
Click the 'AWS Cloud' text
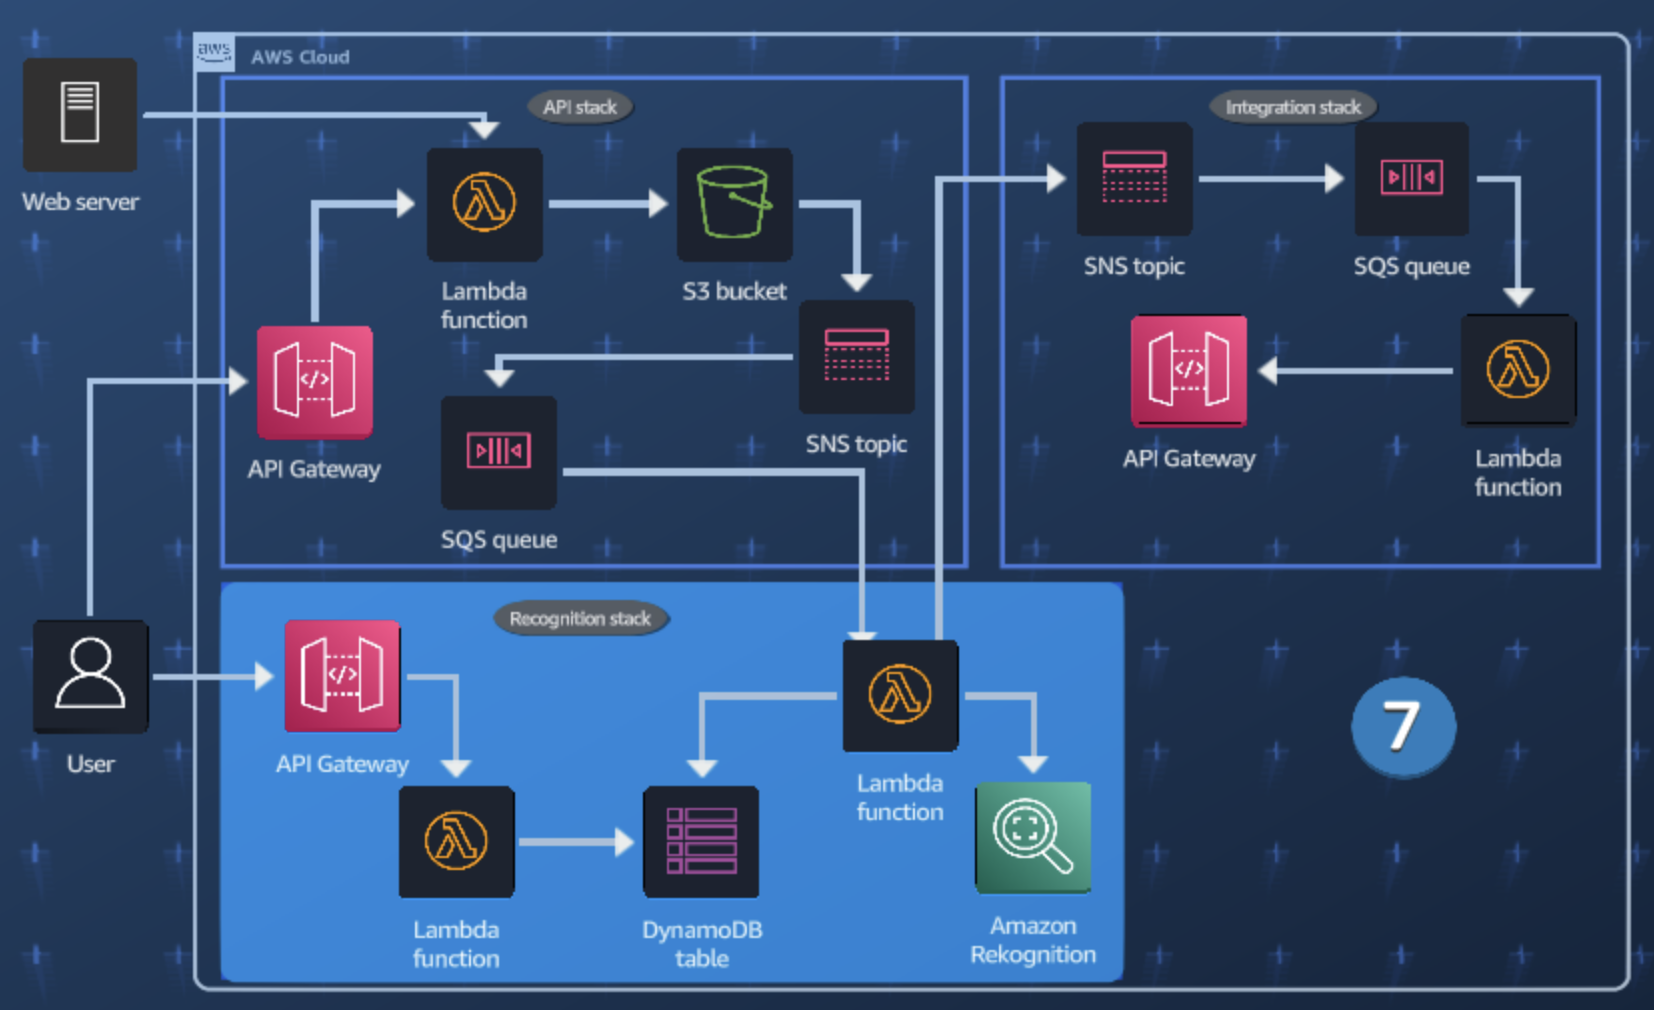click(x=300, y=57)
